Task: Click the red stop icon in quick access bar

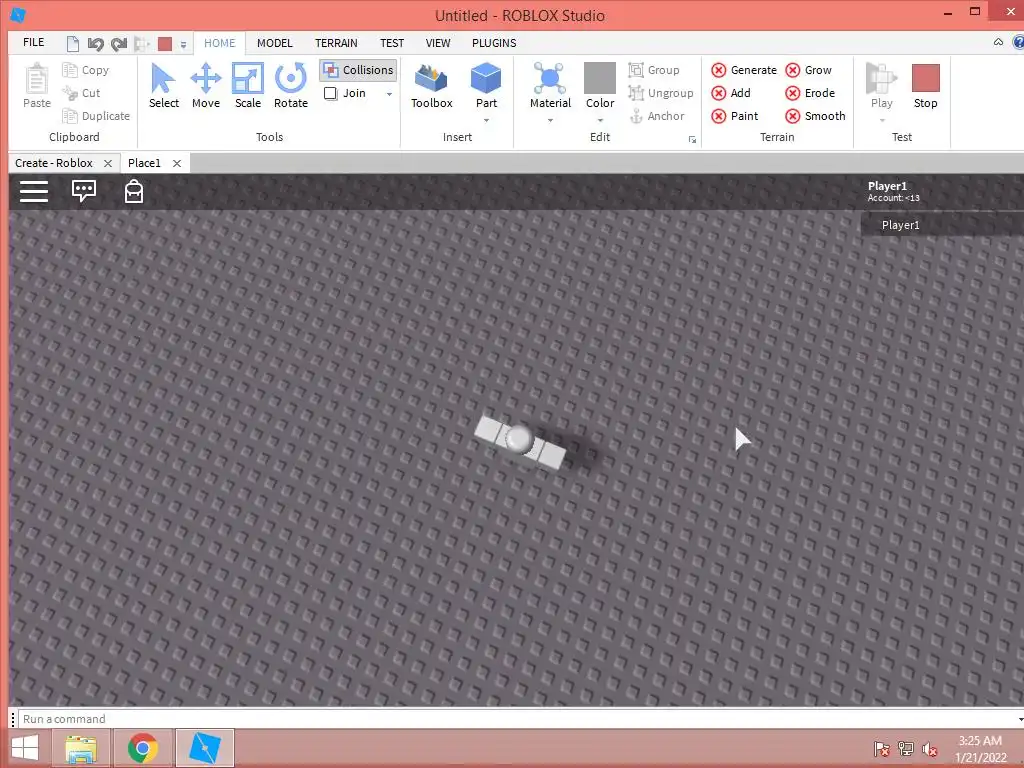Action: click(x=165, y=44)
